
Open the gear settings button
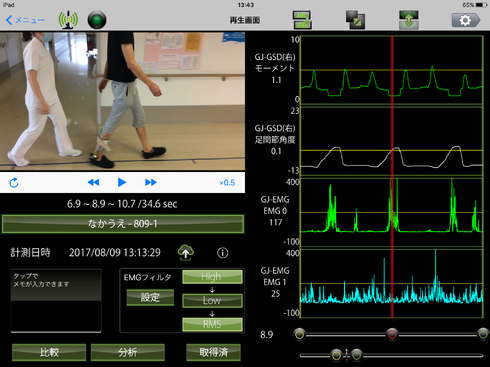point(466,20)
